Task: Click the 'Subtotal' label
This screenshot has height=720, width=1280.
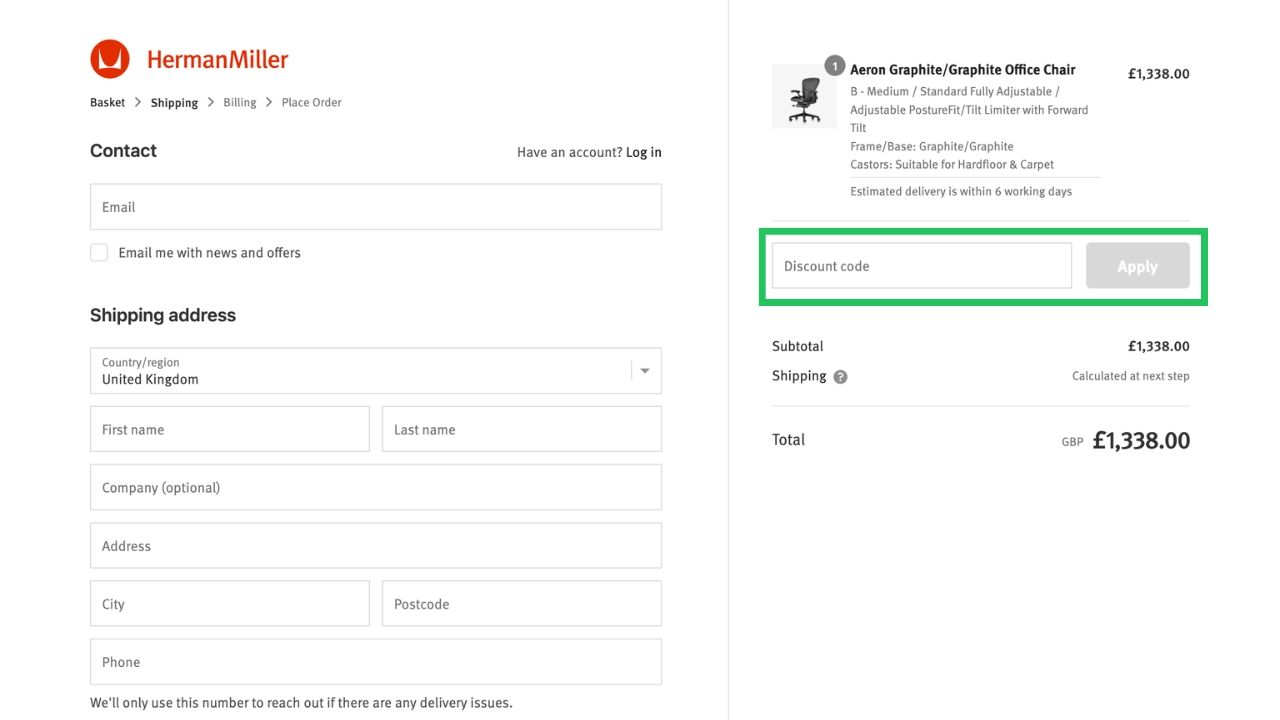Action: pos(798,346)
